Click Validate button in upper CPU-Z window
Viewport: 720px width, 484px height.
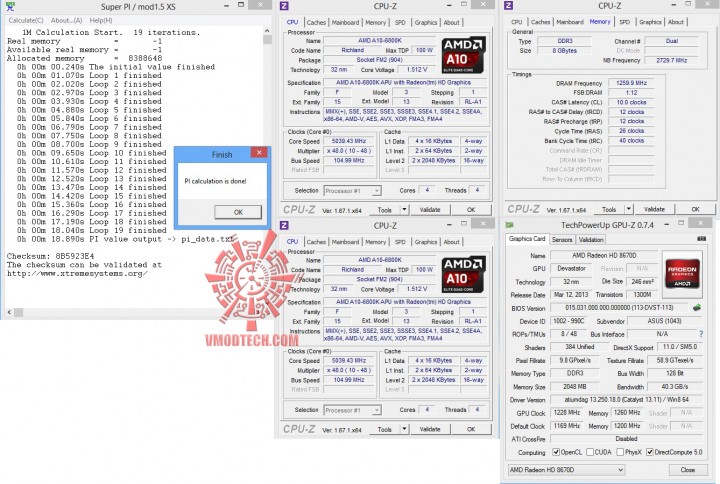[x=430, y=210]
